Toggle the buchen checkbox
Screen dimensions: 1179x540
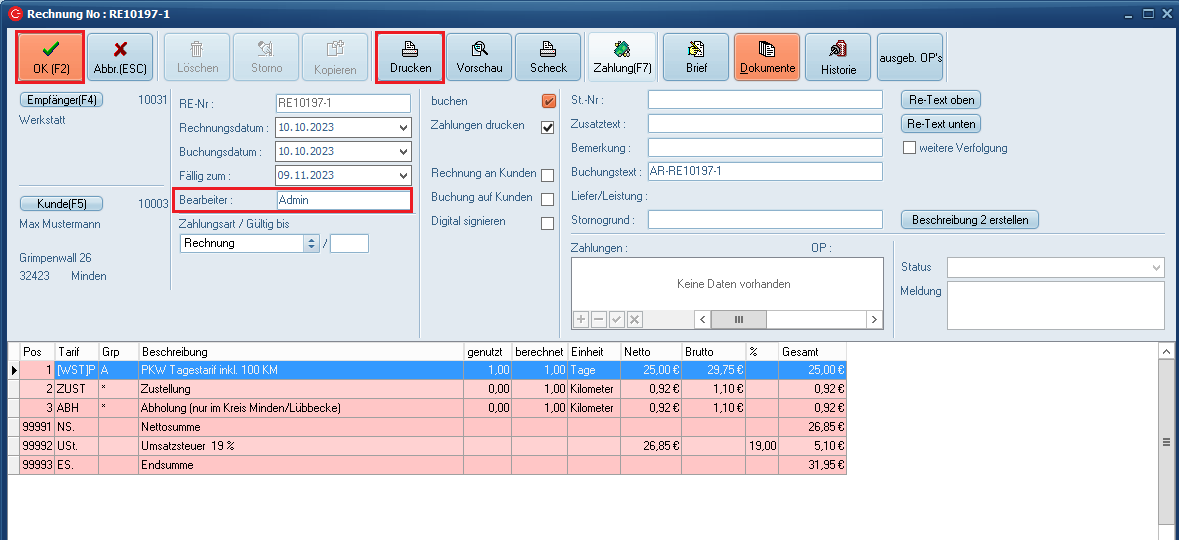coord(548,101)
